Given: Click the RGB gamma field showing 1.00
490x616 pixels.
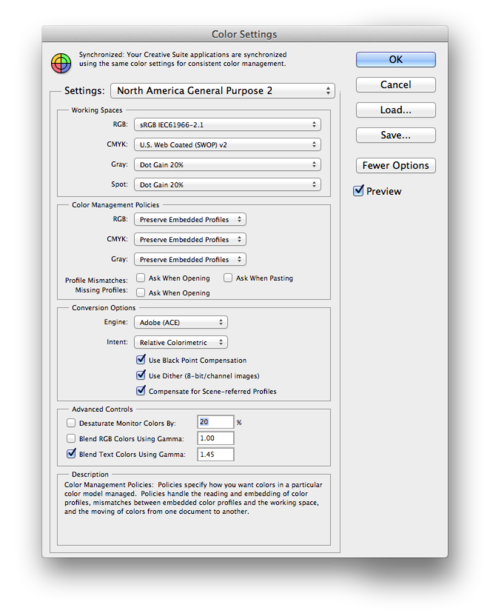Looking at the screenshot, I should 215,438.
